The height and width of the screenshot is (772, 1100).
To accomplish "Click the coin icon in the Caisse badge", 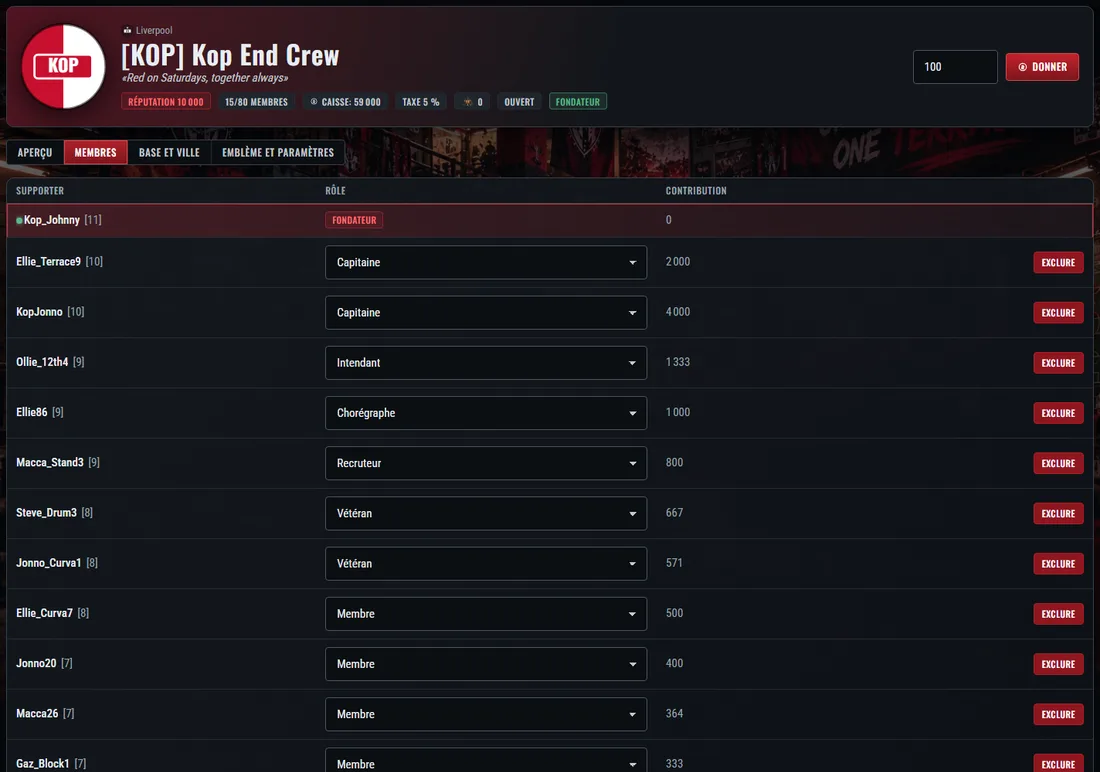I will point(314,102).
